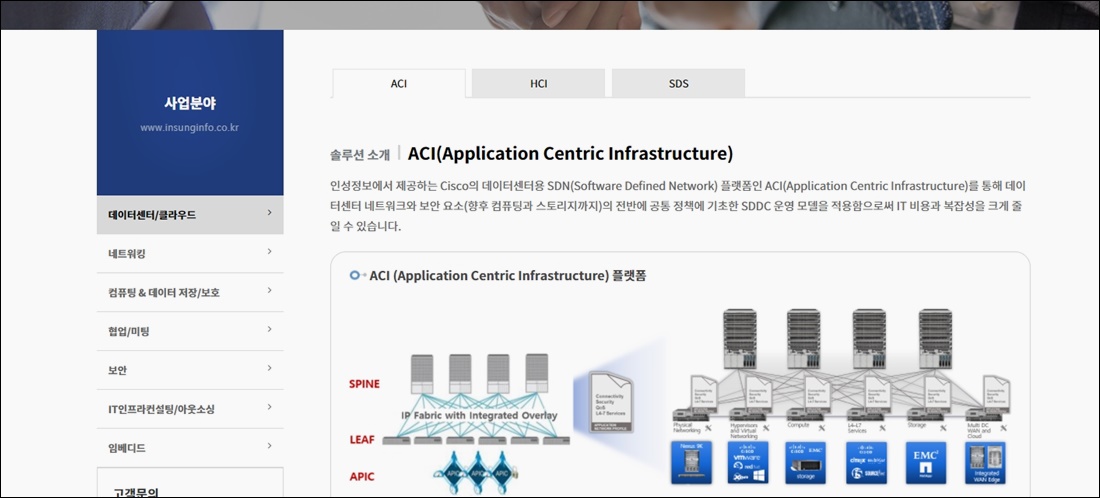The image size is (1100, 498).
Task: Click the Cisco EMC storage tile
Action: (x=807, y=463)
